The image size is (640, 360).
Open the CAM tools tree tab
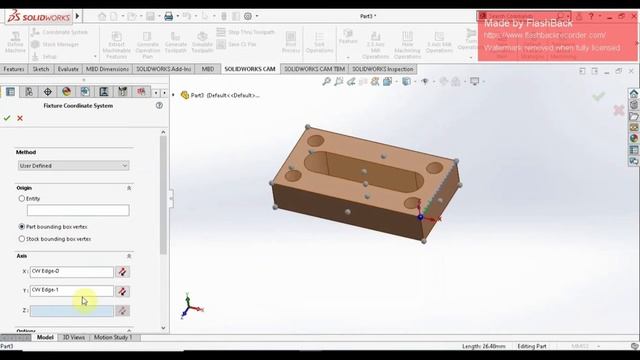tap(122, 92)
